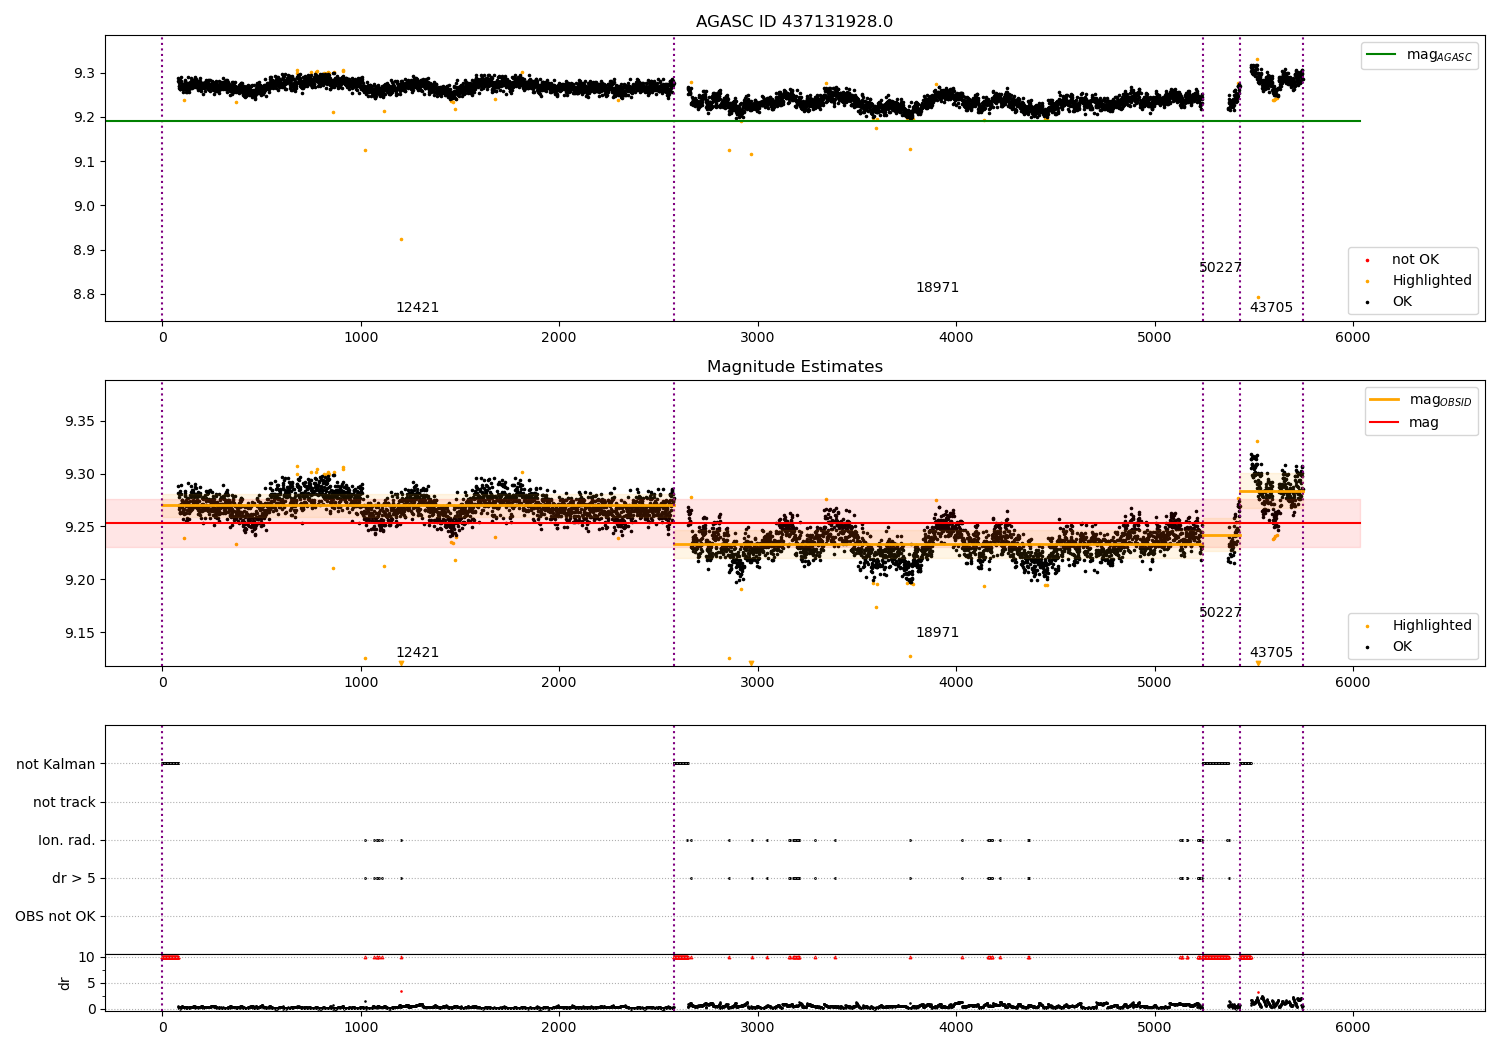Click OBSID label '12421' in the top plot
The image size is (1500, 1050).
click(x=417, y=308)
